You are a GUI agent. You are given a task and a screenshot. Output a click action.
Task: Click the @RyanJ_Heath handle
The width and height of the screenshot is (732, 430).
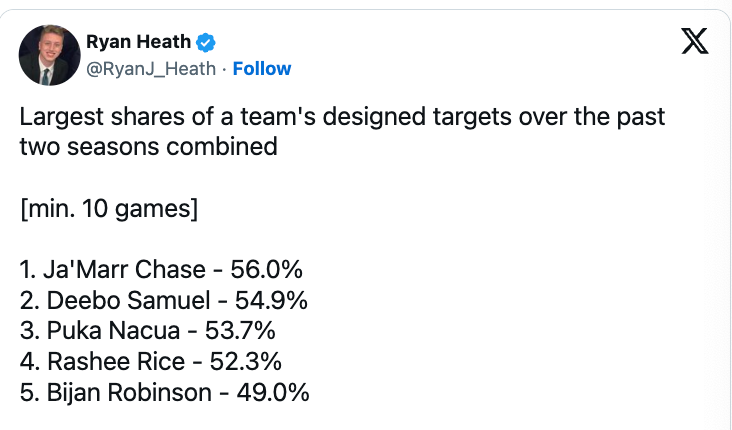(151, 69)
